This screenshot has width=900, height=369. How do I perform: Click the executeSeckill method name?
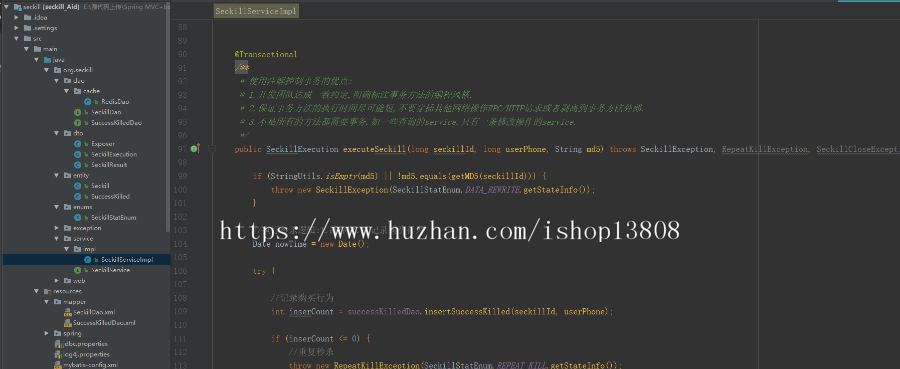pos(374,149)
